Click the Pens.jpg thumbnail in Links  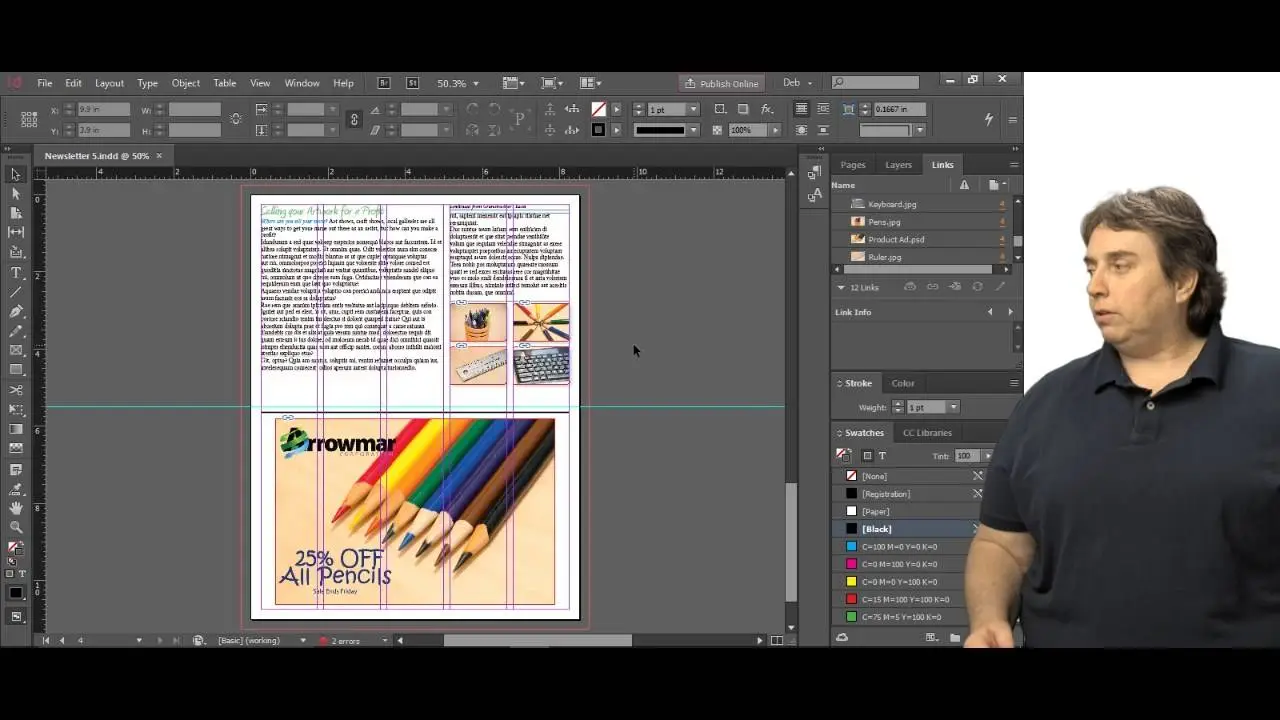click(x=857, y=222)
